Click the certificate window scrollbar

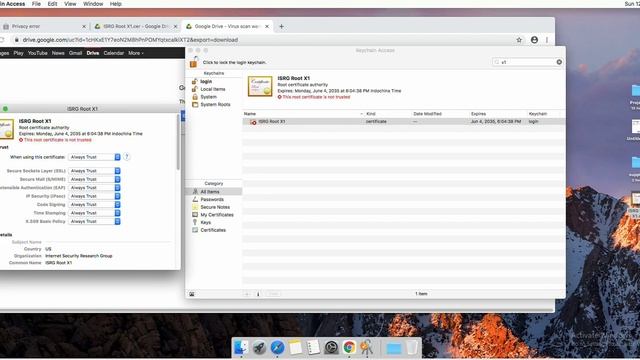[178, 142]
